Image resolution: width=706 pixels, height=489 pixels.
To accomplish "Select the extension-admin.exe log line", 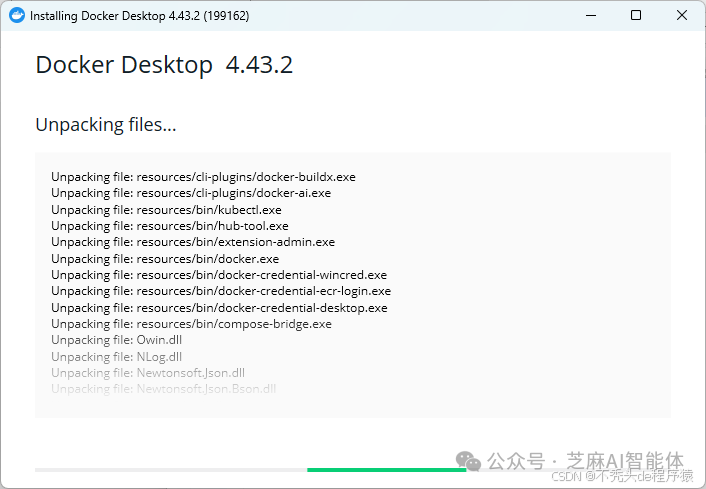I will (193, 242).
